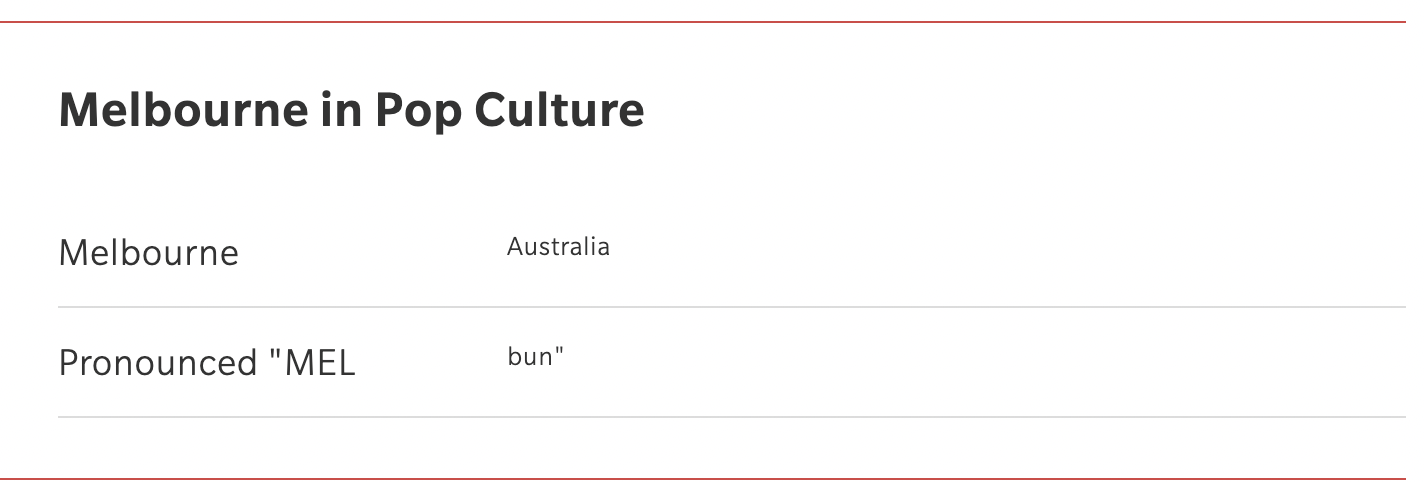Click the word "in" in the heading
The width and height of the screenshot is (1424, 482).
[x=342, y=110]
